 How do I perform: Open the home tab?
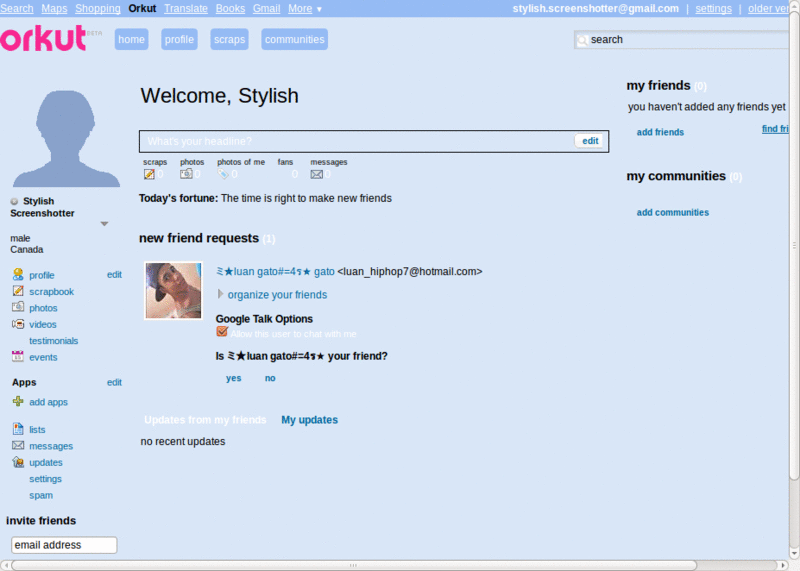132,39
